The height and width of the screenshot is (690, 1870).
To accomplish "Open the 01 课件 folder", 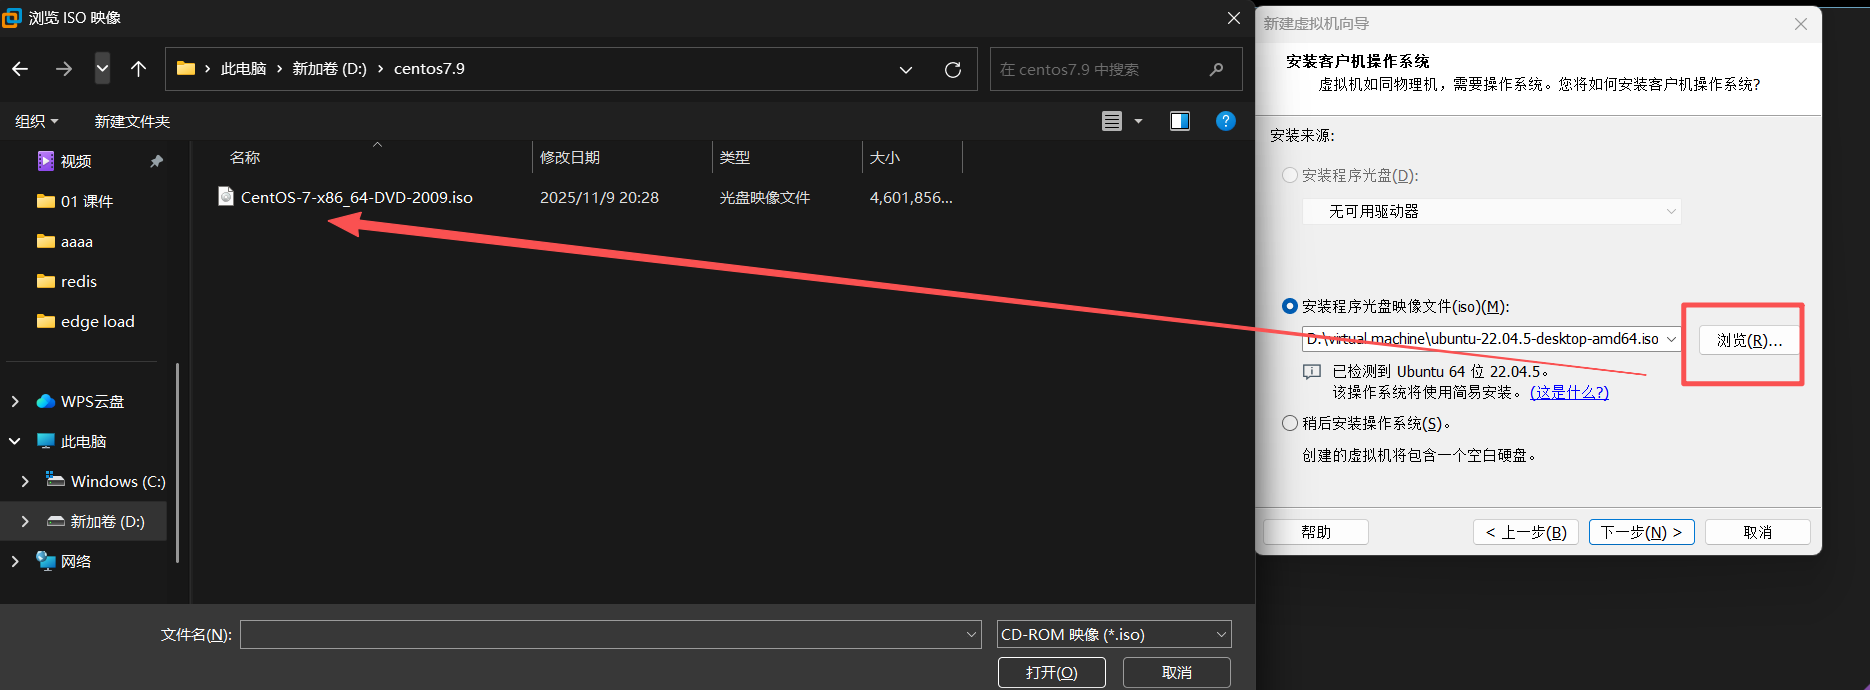I will (x=87, y=201).
